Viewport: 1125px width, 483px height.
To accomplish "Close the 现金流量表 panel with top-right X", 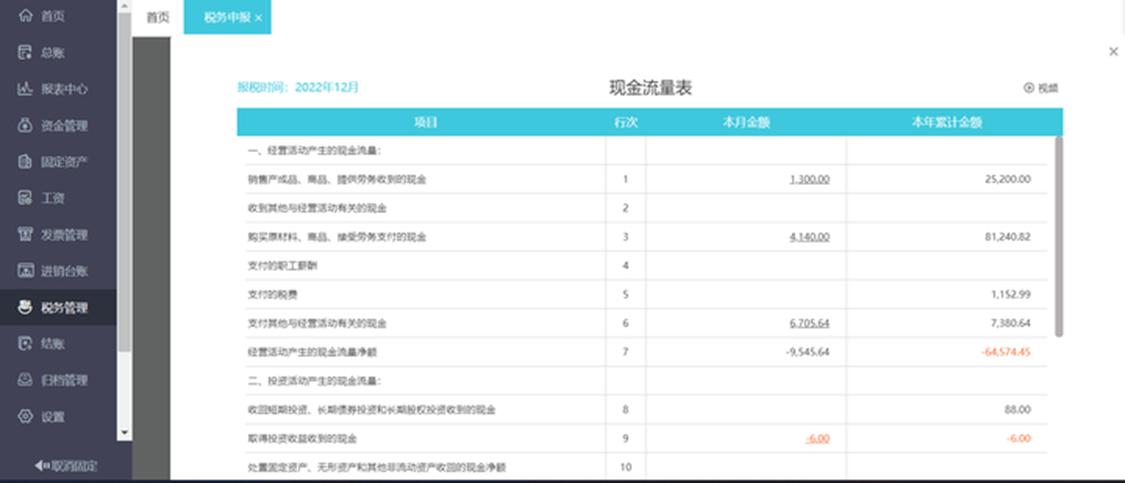I will coord(1114,51).
